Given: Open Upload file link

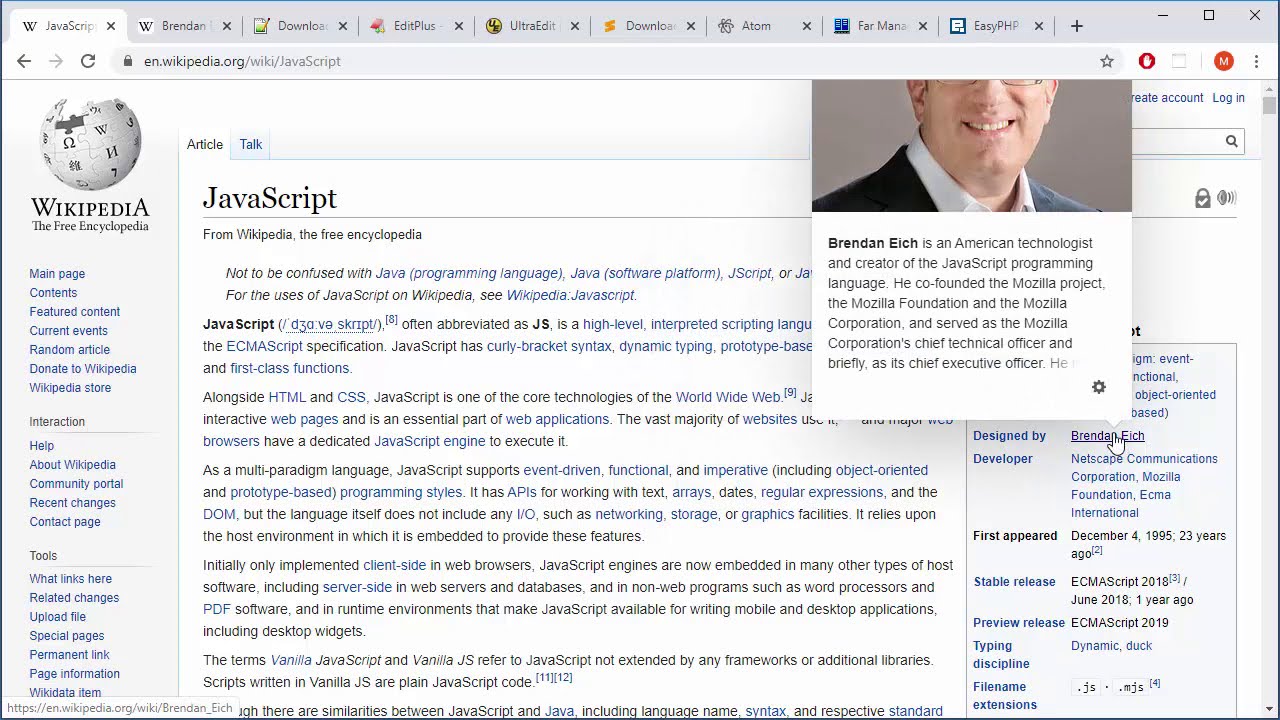Looking at the screenshot, I should 58,617.
